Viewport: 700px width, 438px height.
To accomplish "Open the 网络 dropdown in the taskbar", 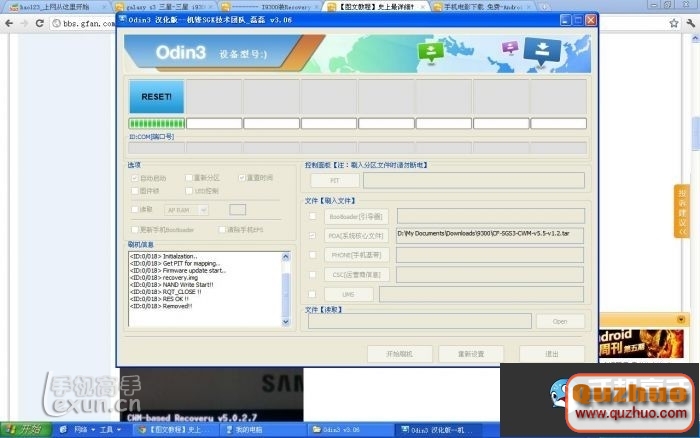I will pyautogui.click(x=85, y=430).
